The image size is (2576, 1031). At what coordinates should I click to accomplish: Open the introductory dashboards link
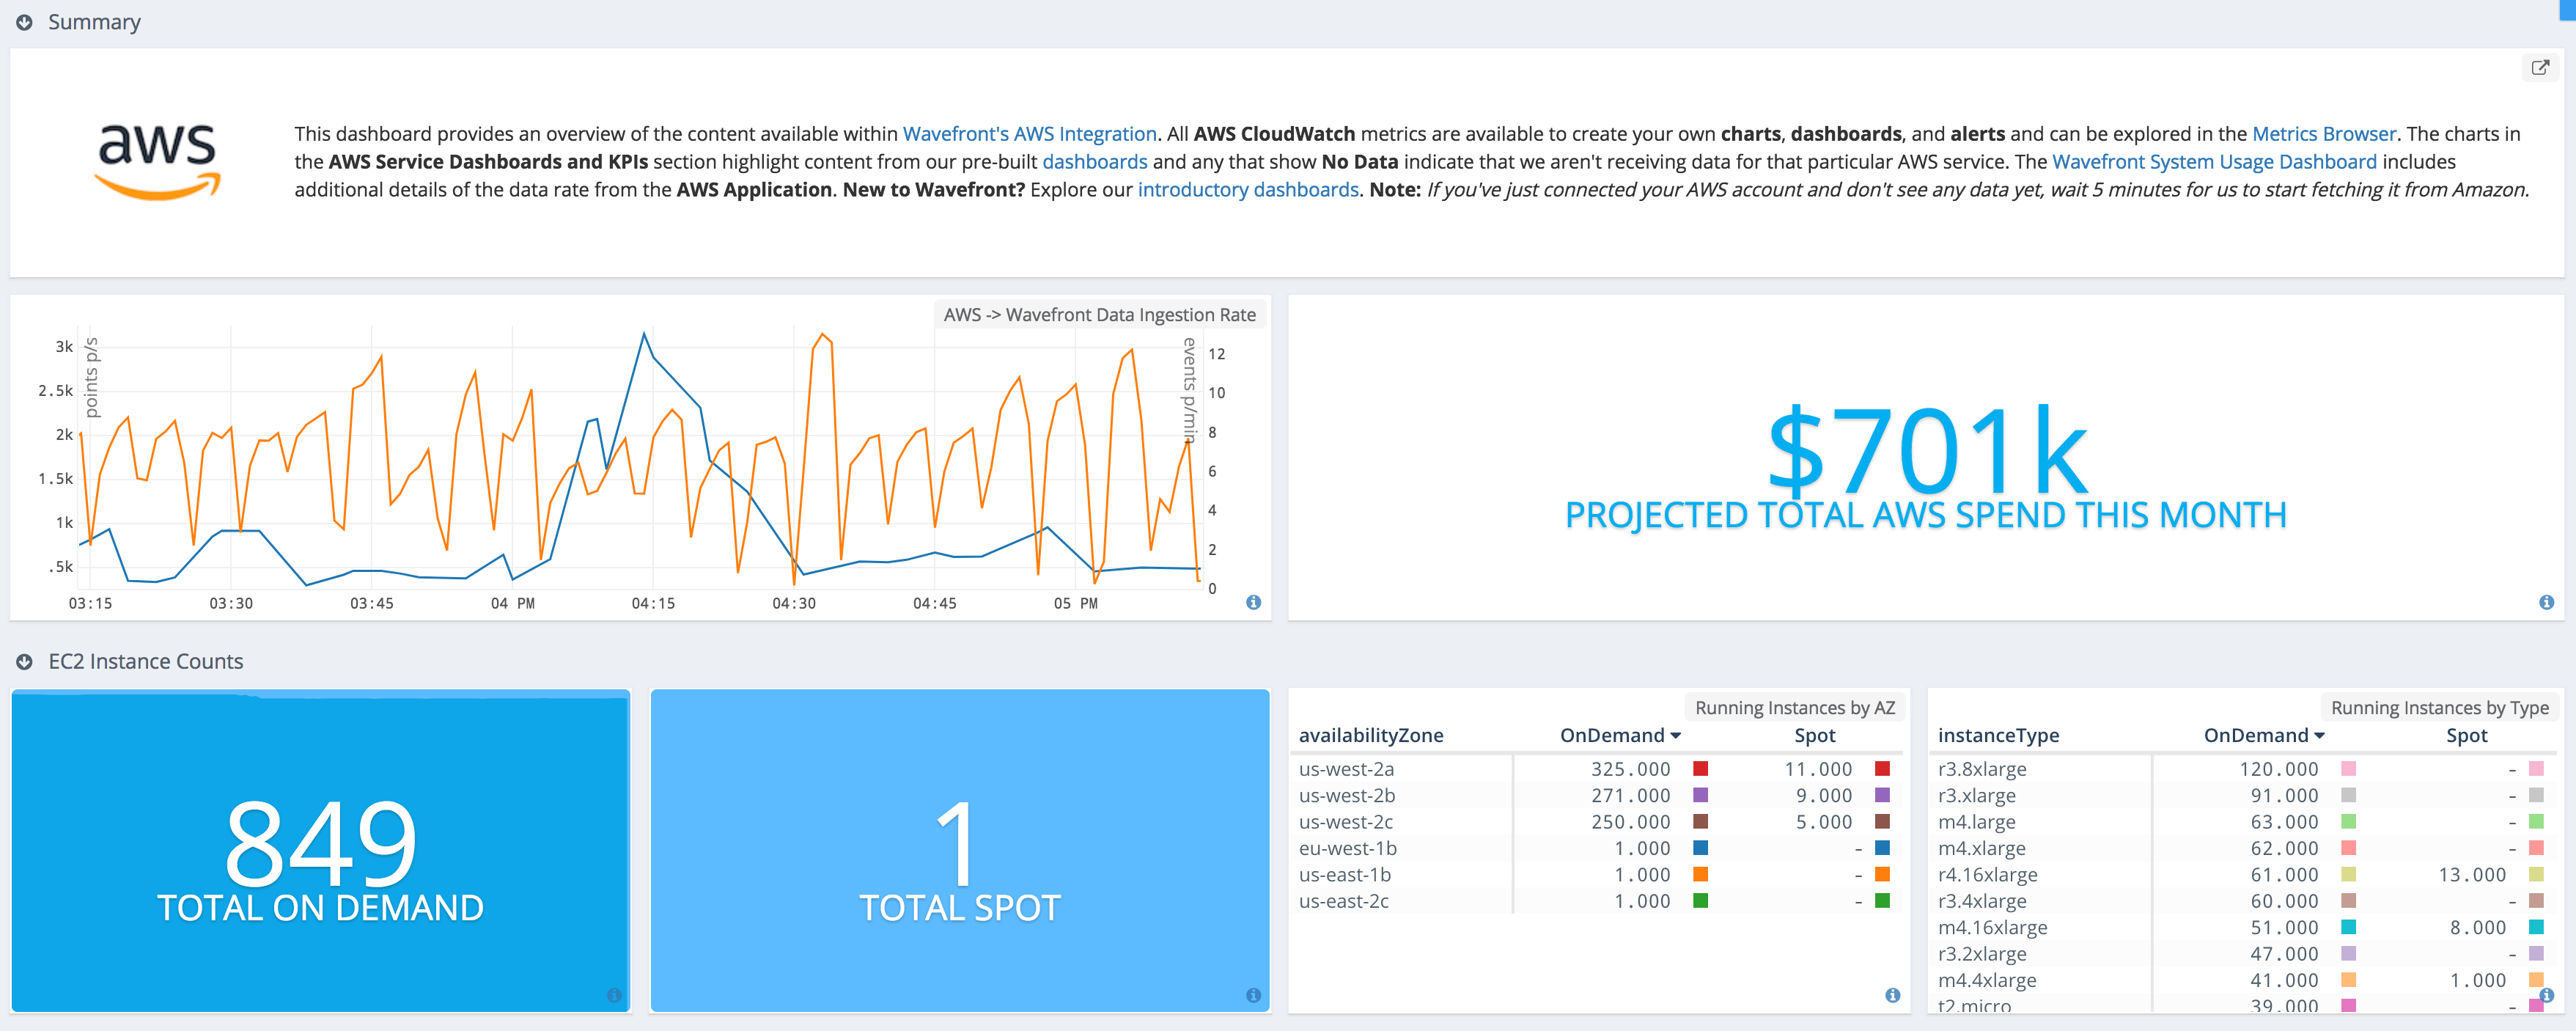[x=1247, y=190]
